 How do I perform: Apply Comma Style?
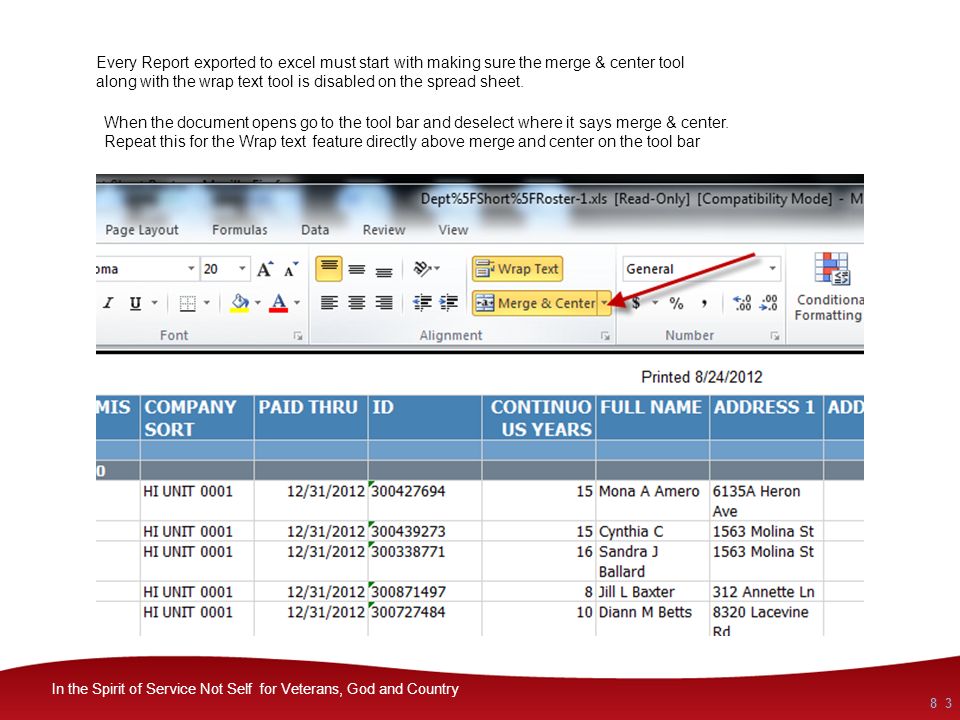(x=704, y=302)
